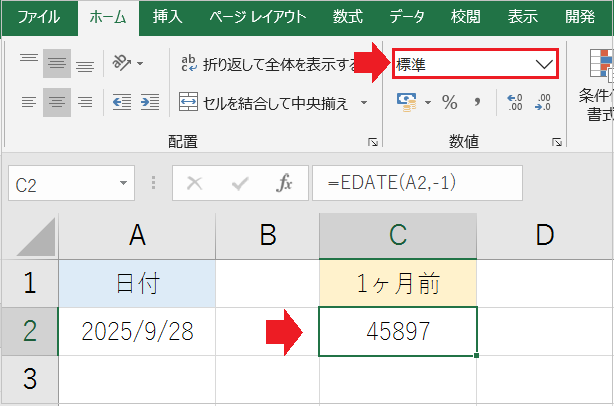Toggle 折り返して全体を表示する wrap text
The width and height of the screenshot is (616, 406).
coord(270,64)
